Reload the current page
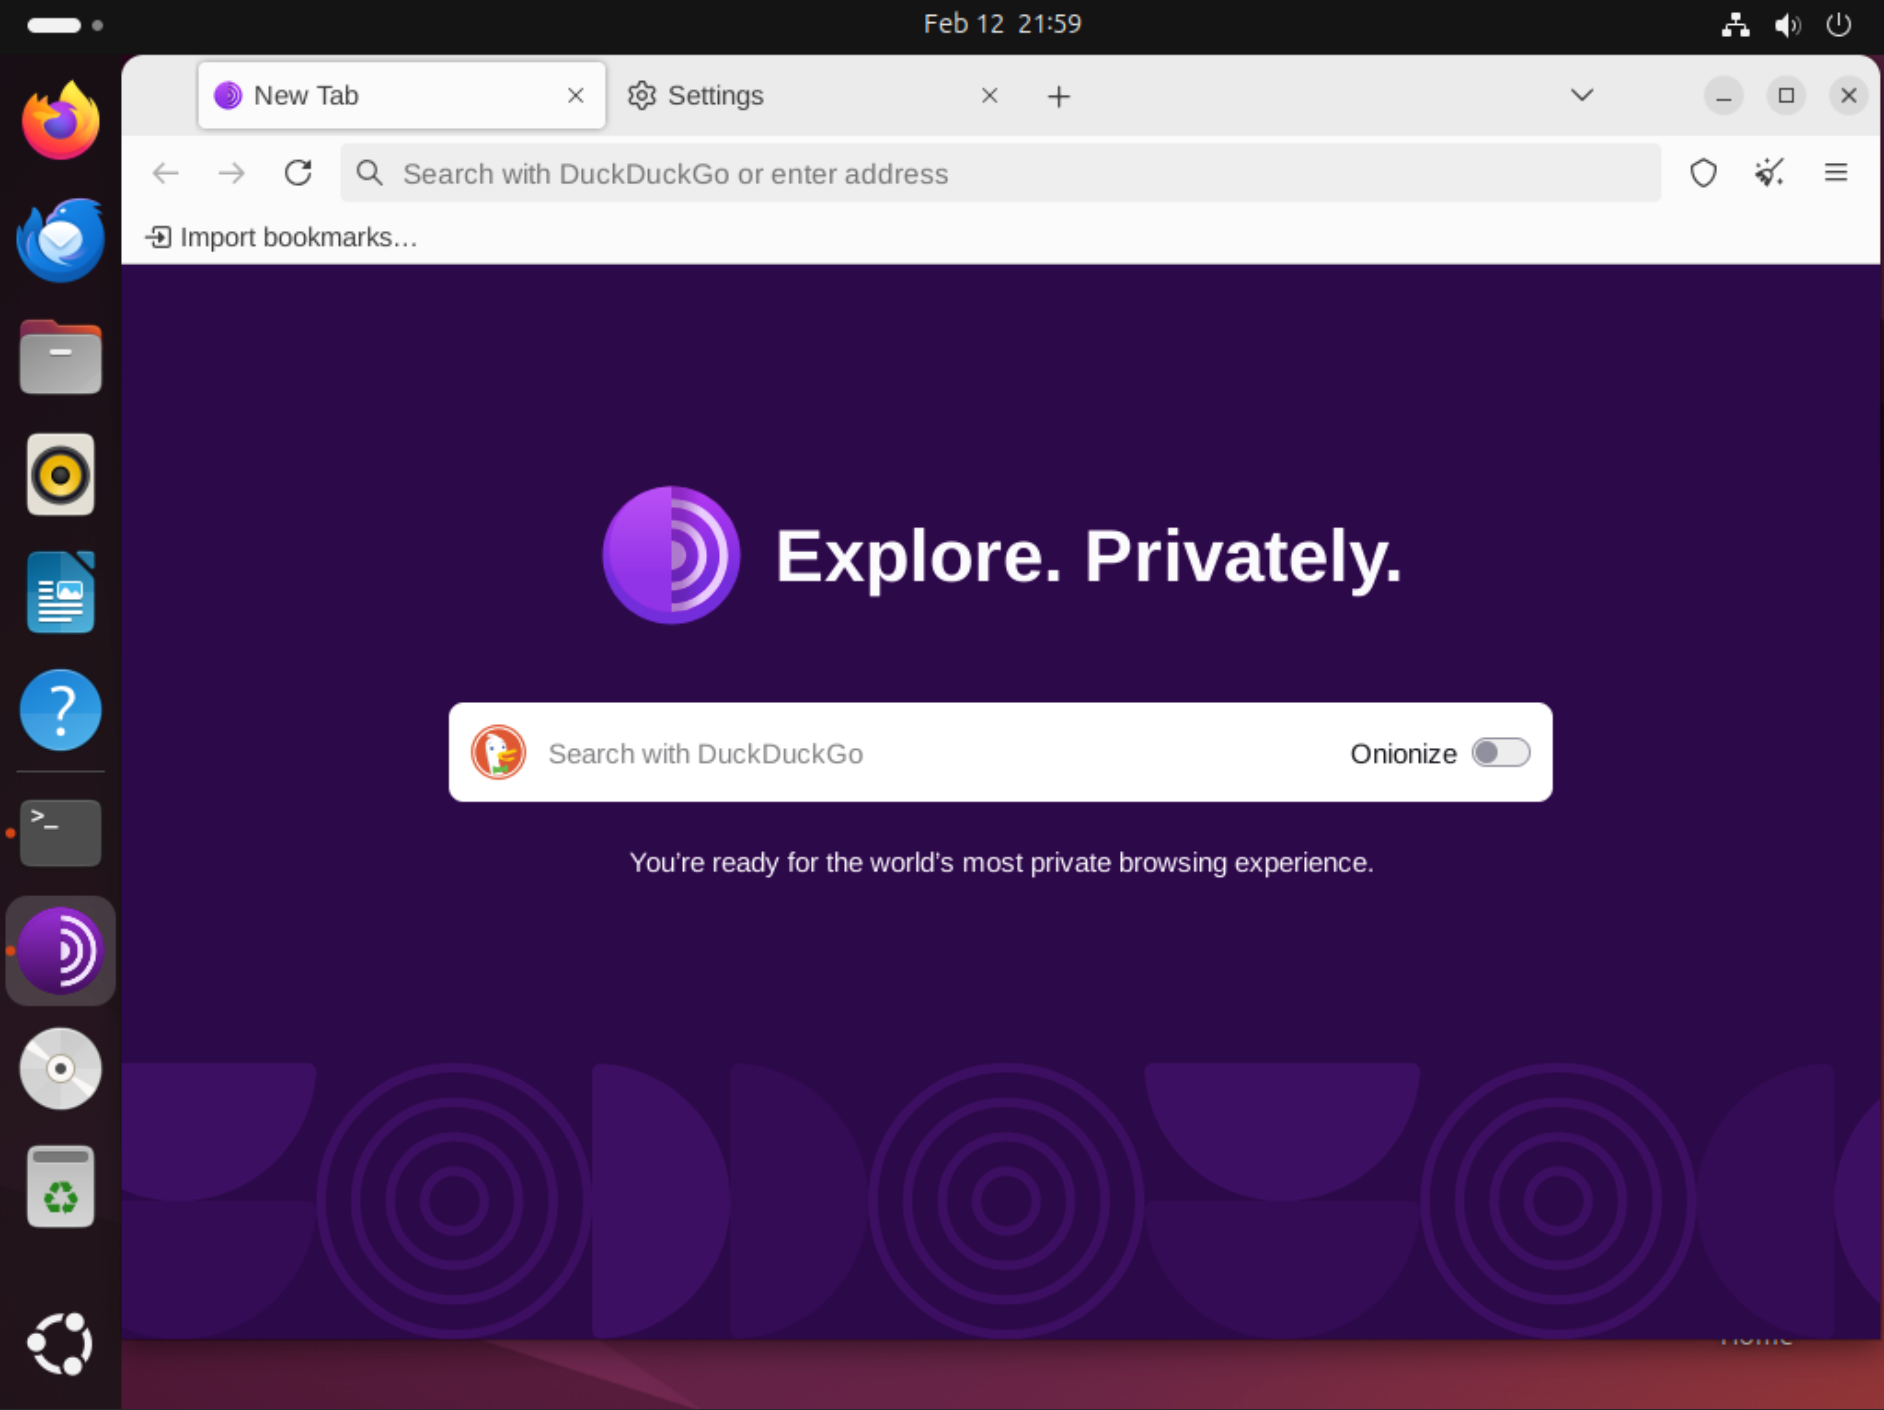The width and height of the screenshot is (1884, 1410). coord(297,173)
